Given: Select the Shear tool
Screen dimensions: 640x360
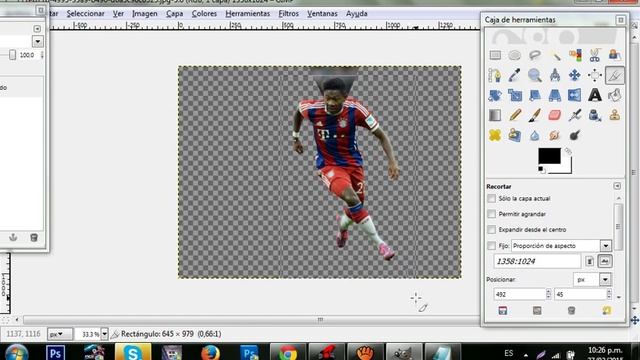Looking at the screenshot, I should [535, 95].
